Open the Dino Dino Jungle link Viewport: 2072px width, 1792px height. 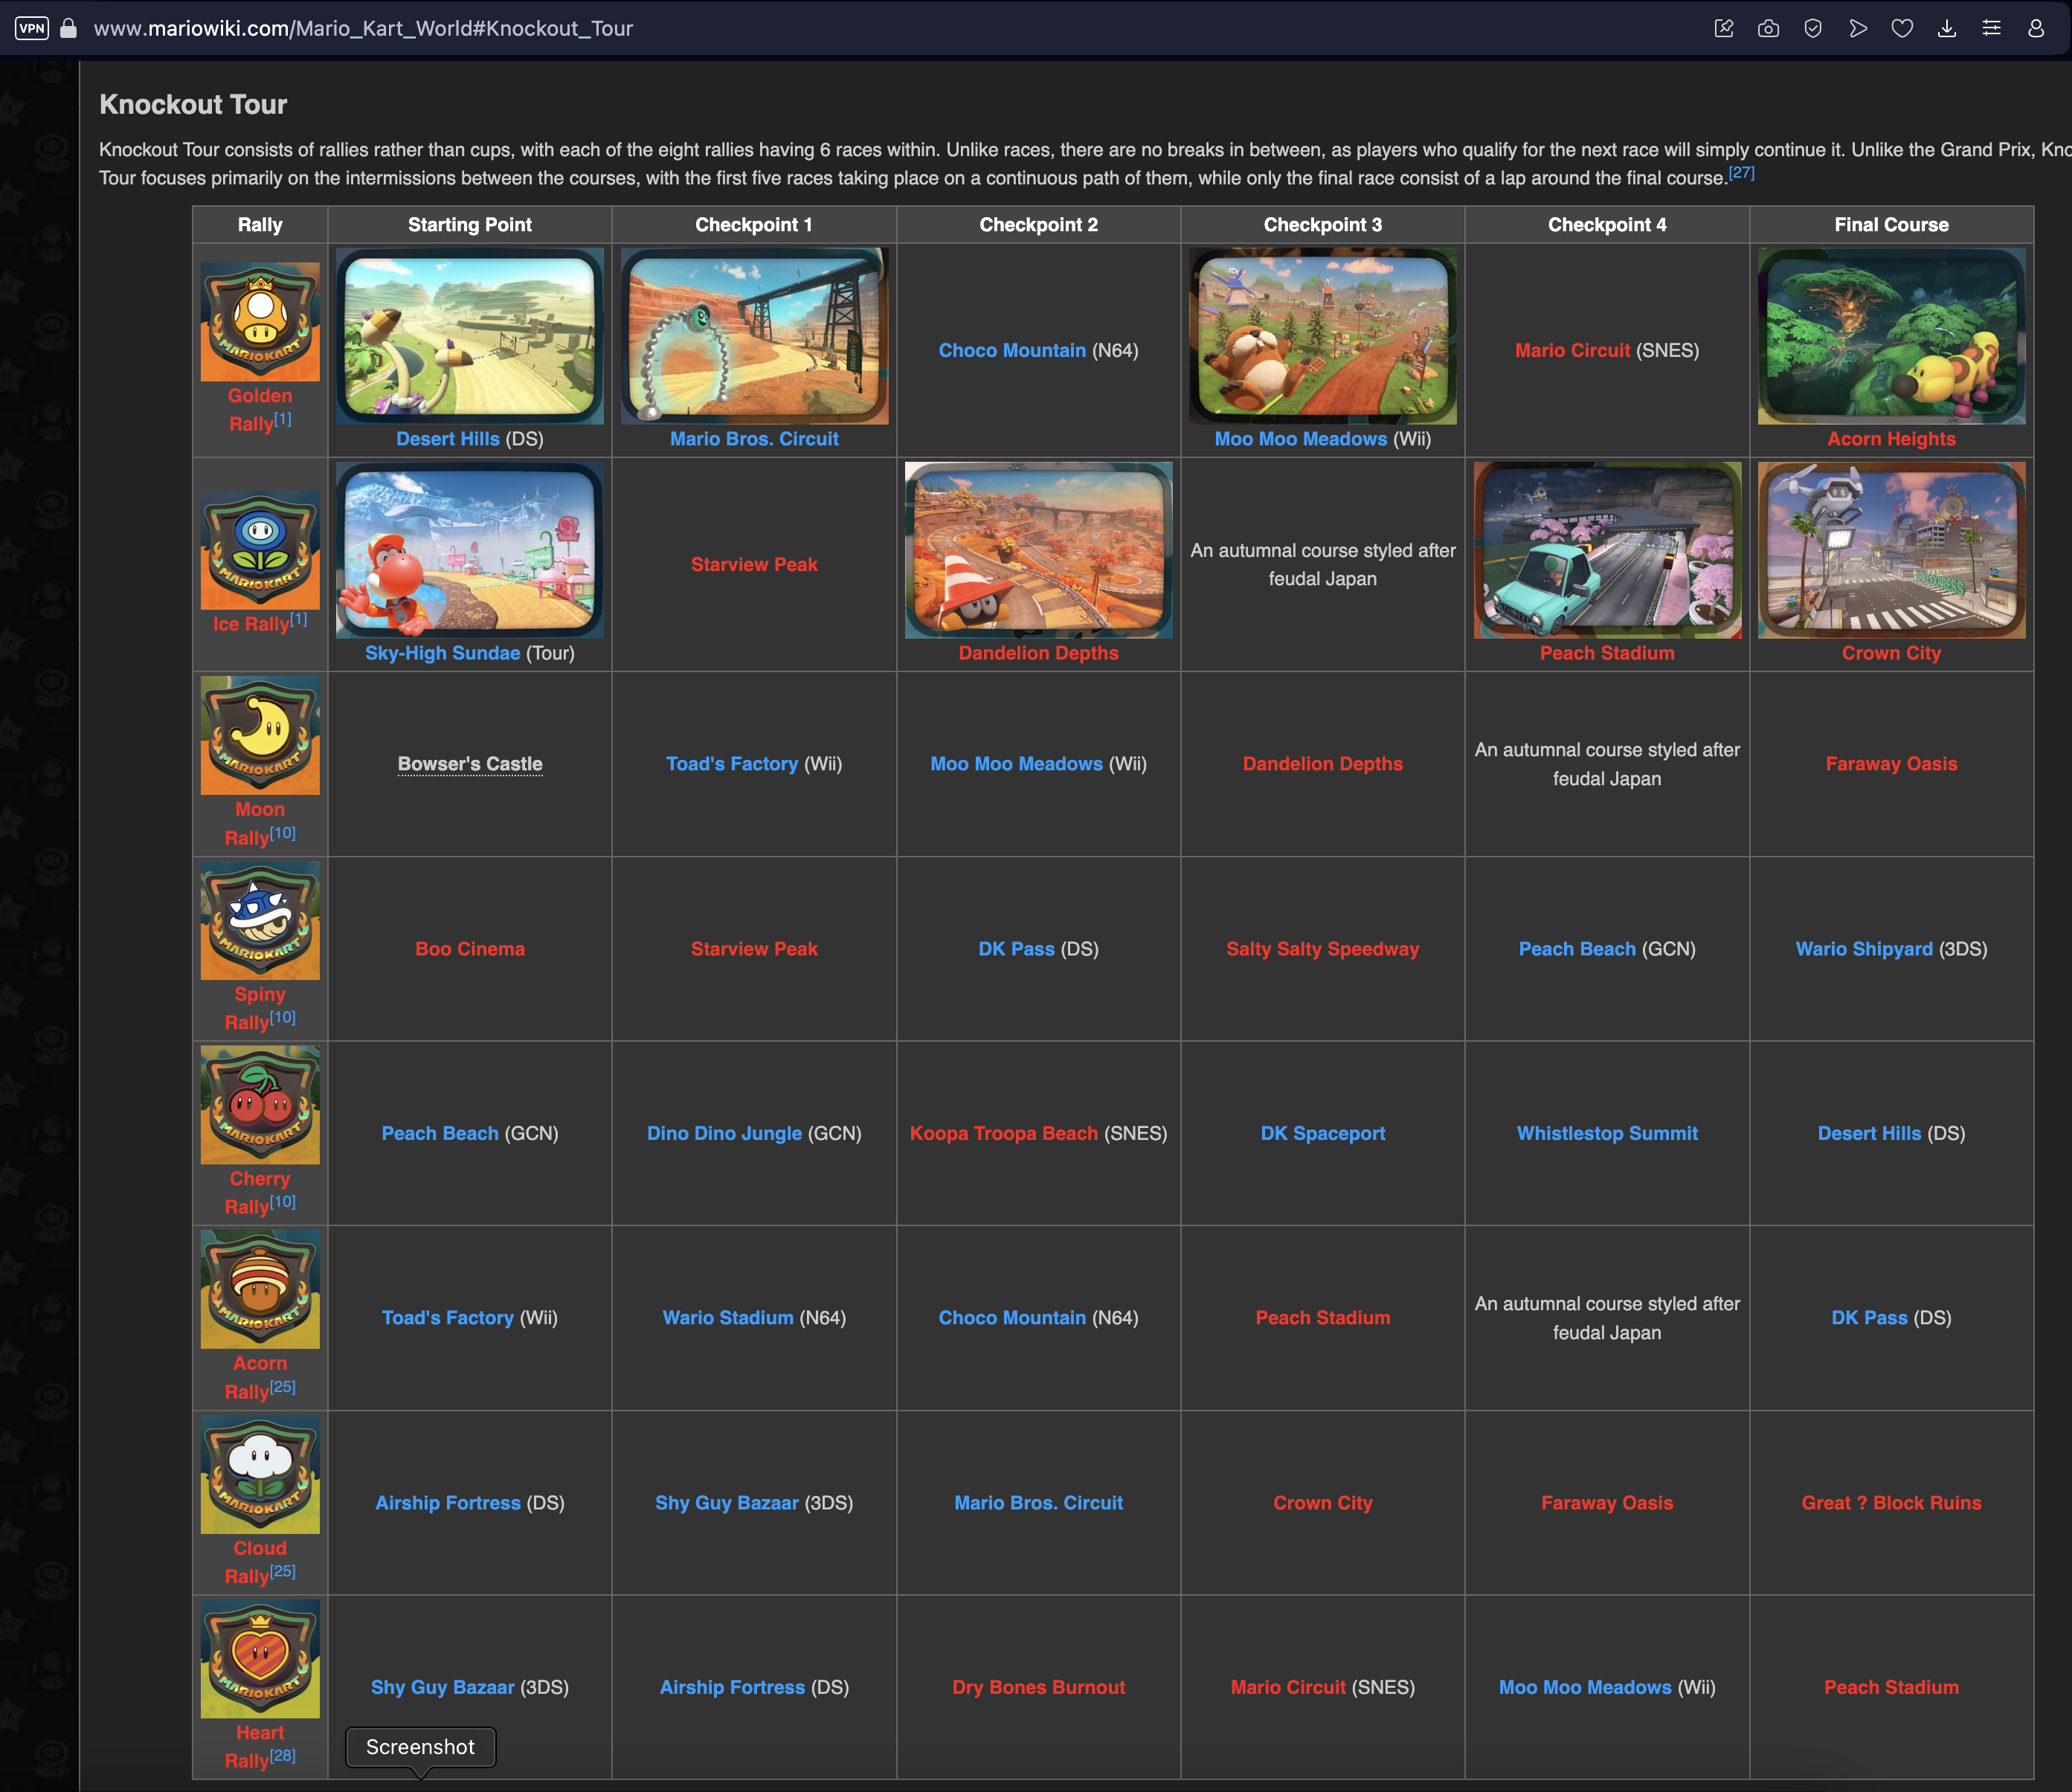724,1133
